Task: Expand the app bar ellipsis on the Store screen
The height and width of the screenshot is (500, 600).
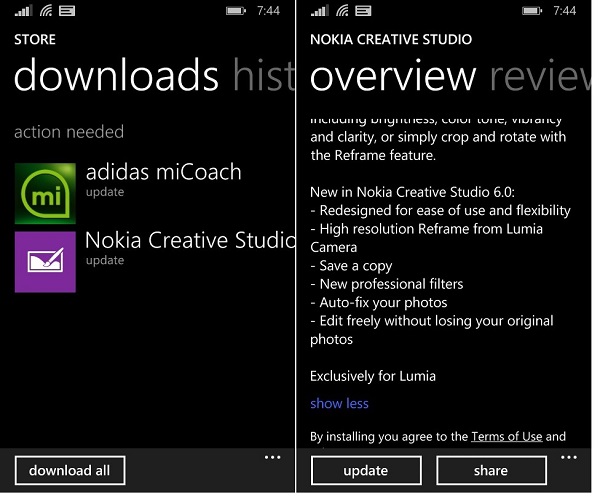Action: pyautogui.click(x=272, y=457)
